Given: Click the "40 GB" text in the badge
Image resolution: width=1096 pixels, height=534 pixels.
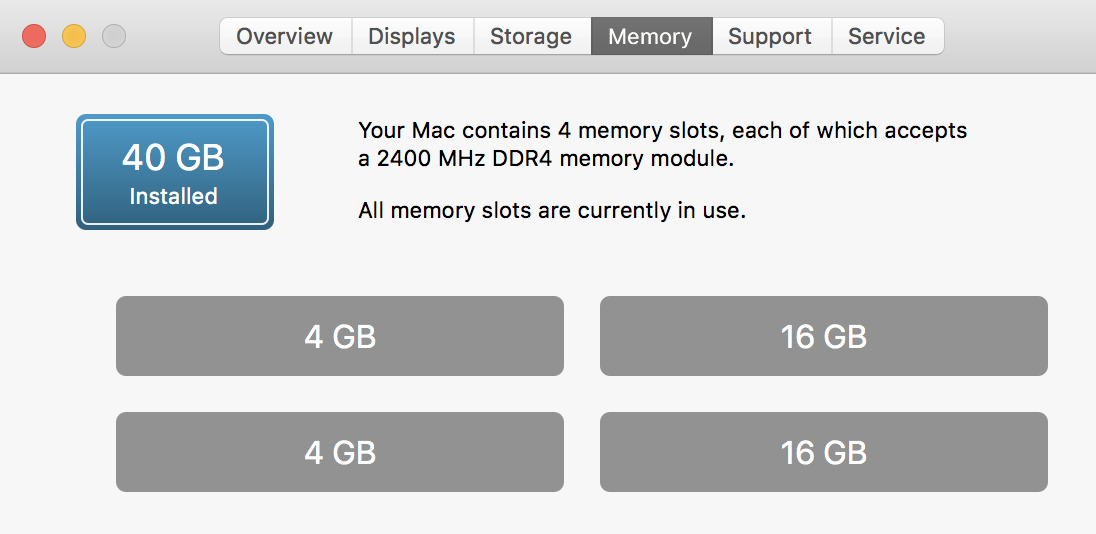Looking at the screenshot, I should [x=174, y=157].
